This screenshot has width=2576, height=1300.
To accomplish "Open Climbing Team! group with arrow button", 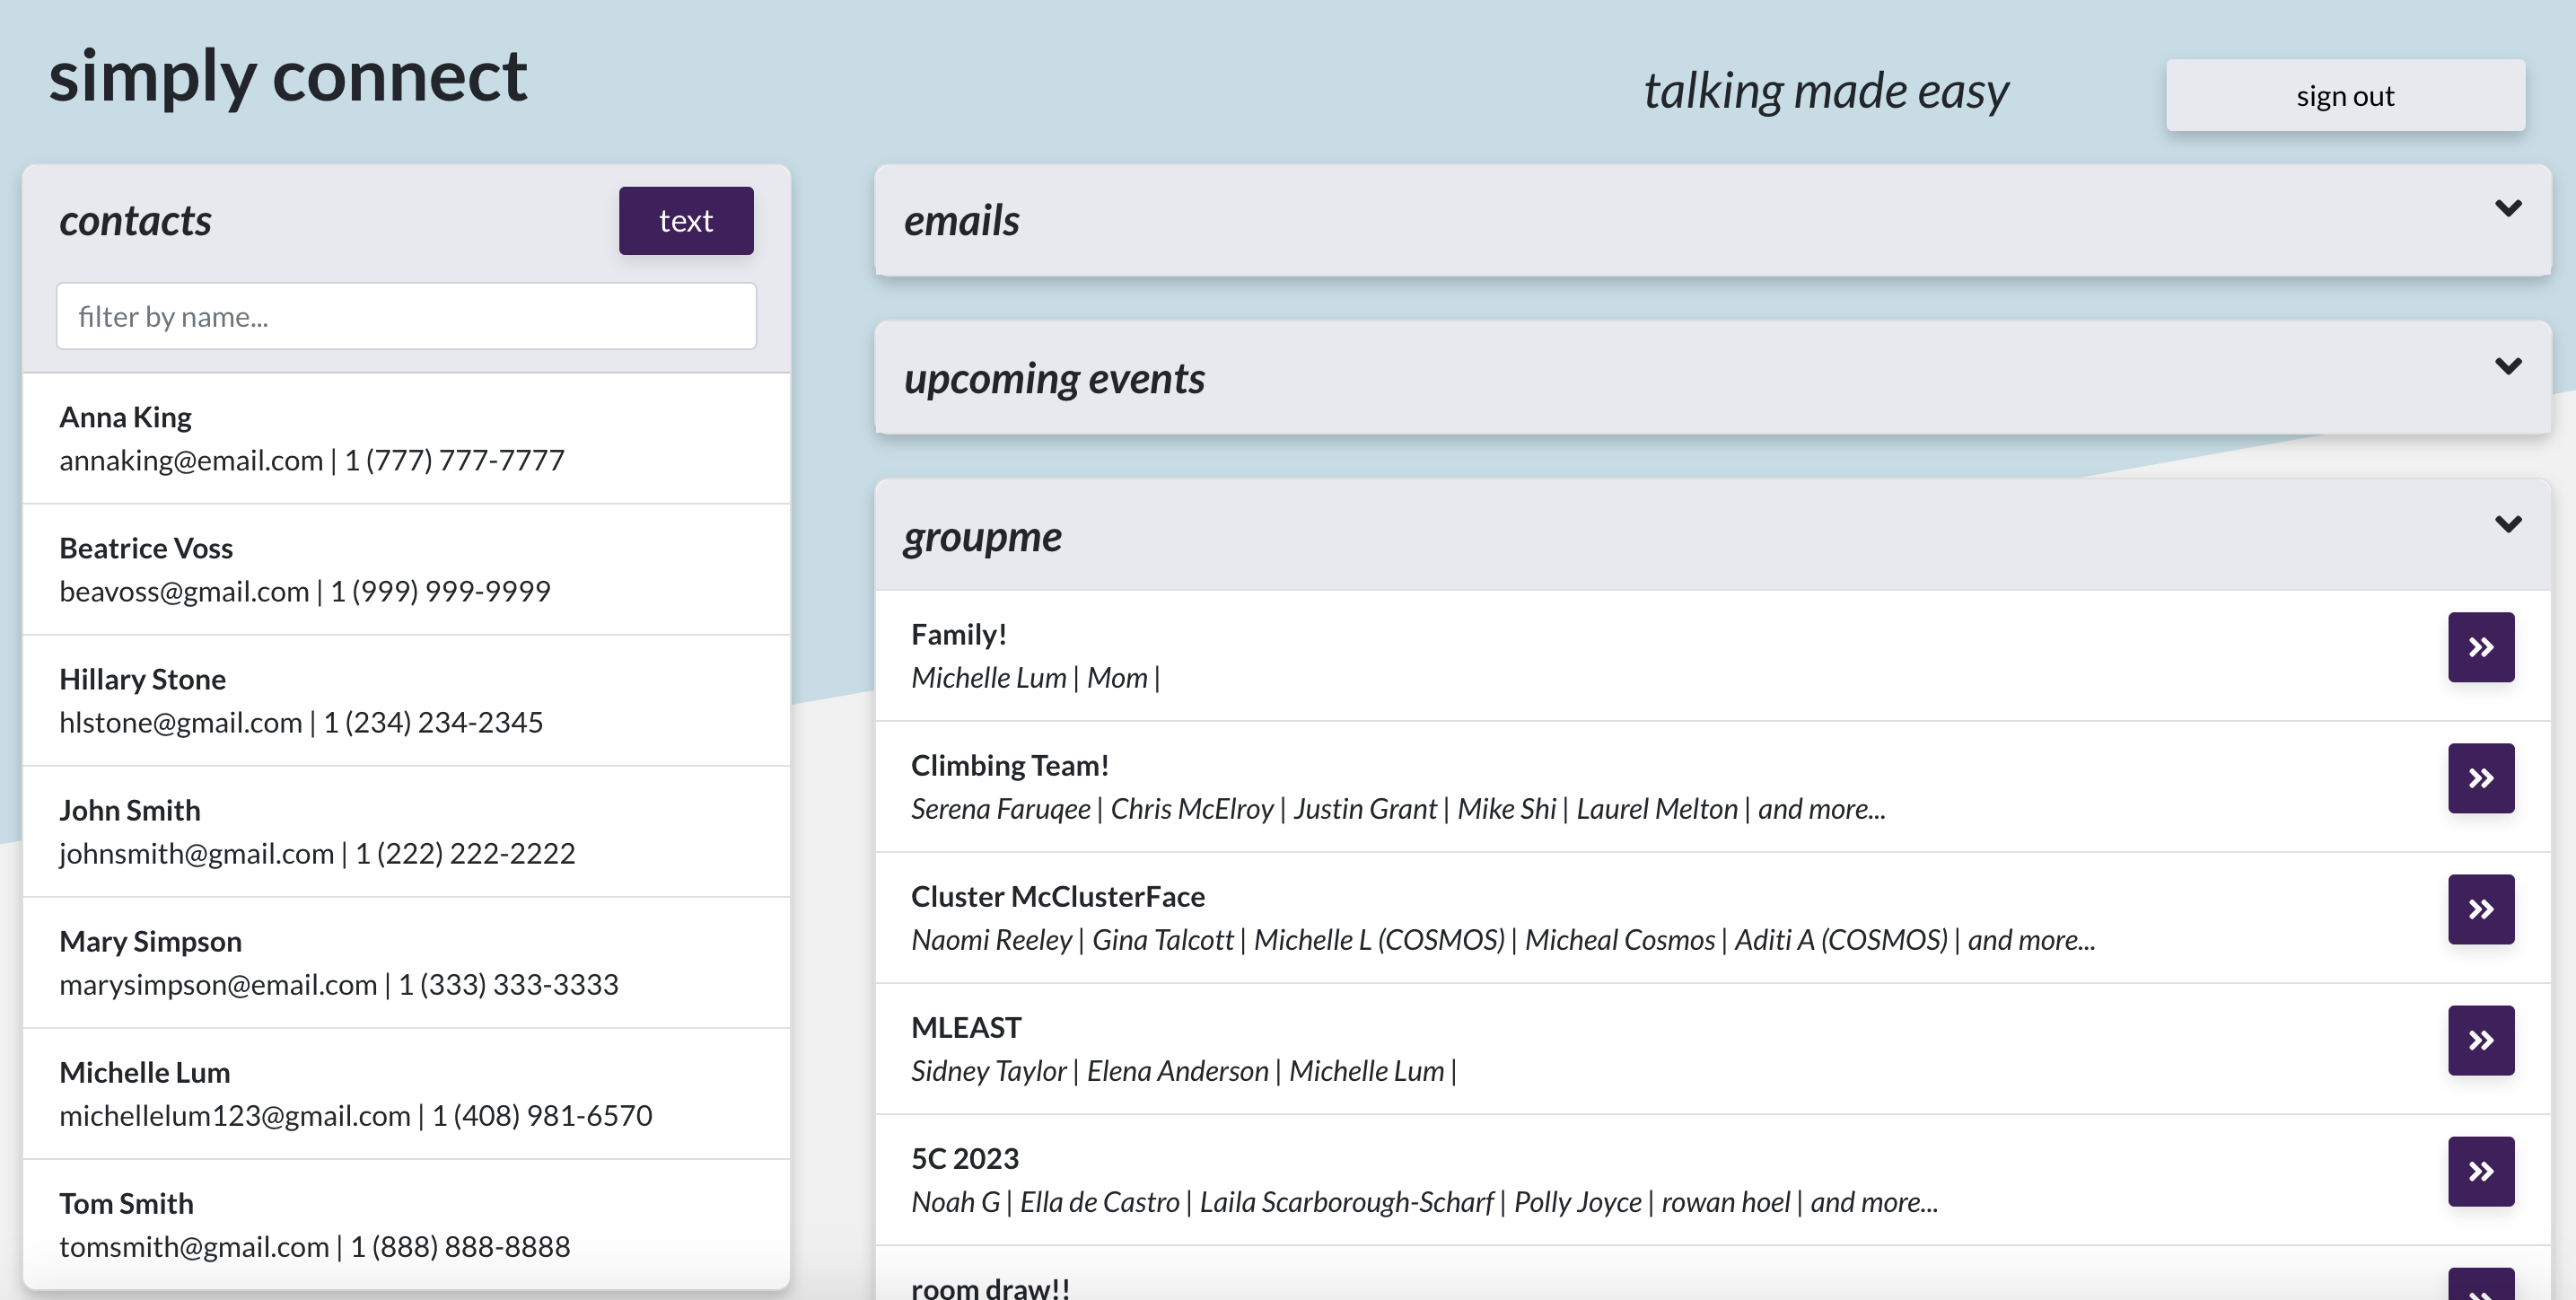I will pyautogui.click(x=2480, y=778).
